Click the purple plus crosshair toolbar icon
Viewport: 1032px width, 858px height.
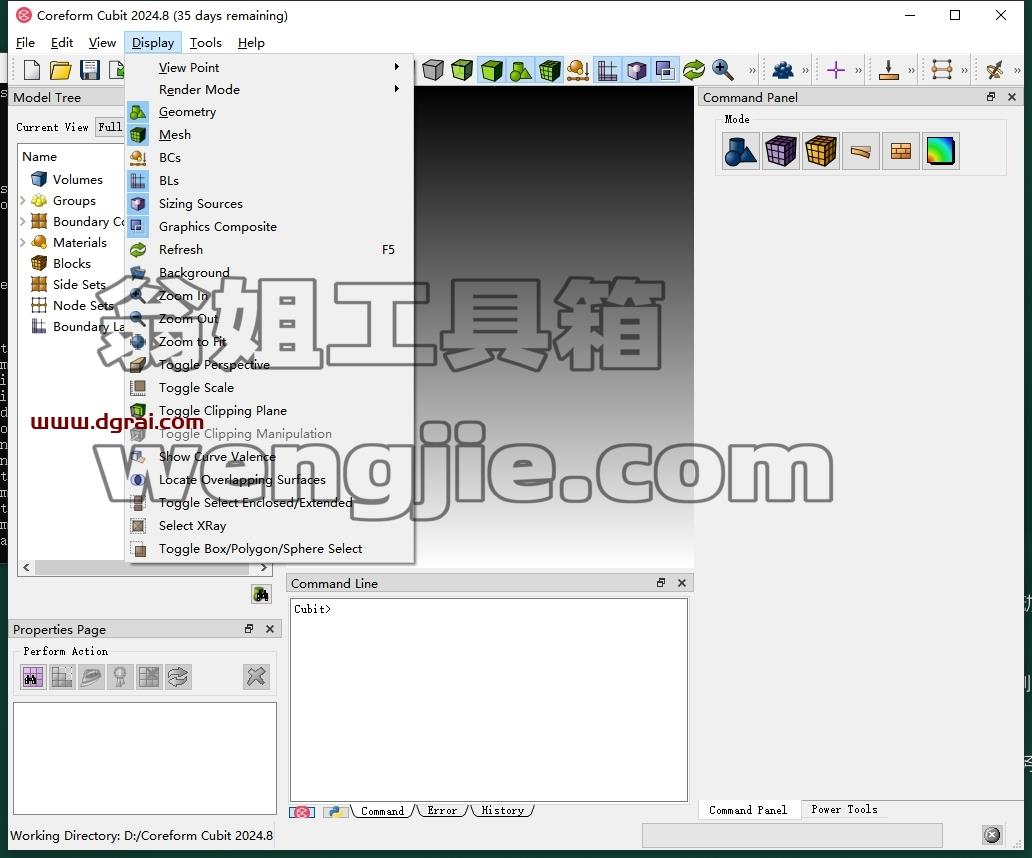(836, 70)
